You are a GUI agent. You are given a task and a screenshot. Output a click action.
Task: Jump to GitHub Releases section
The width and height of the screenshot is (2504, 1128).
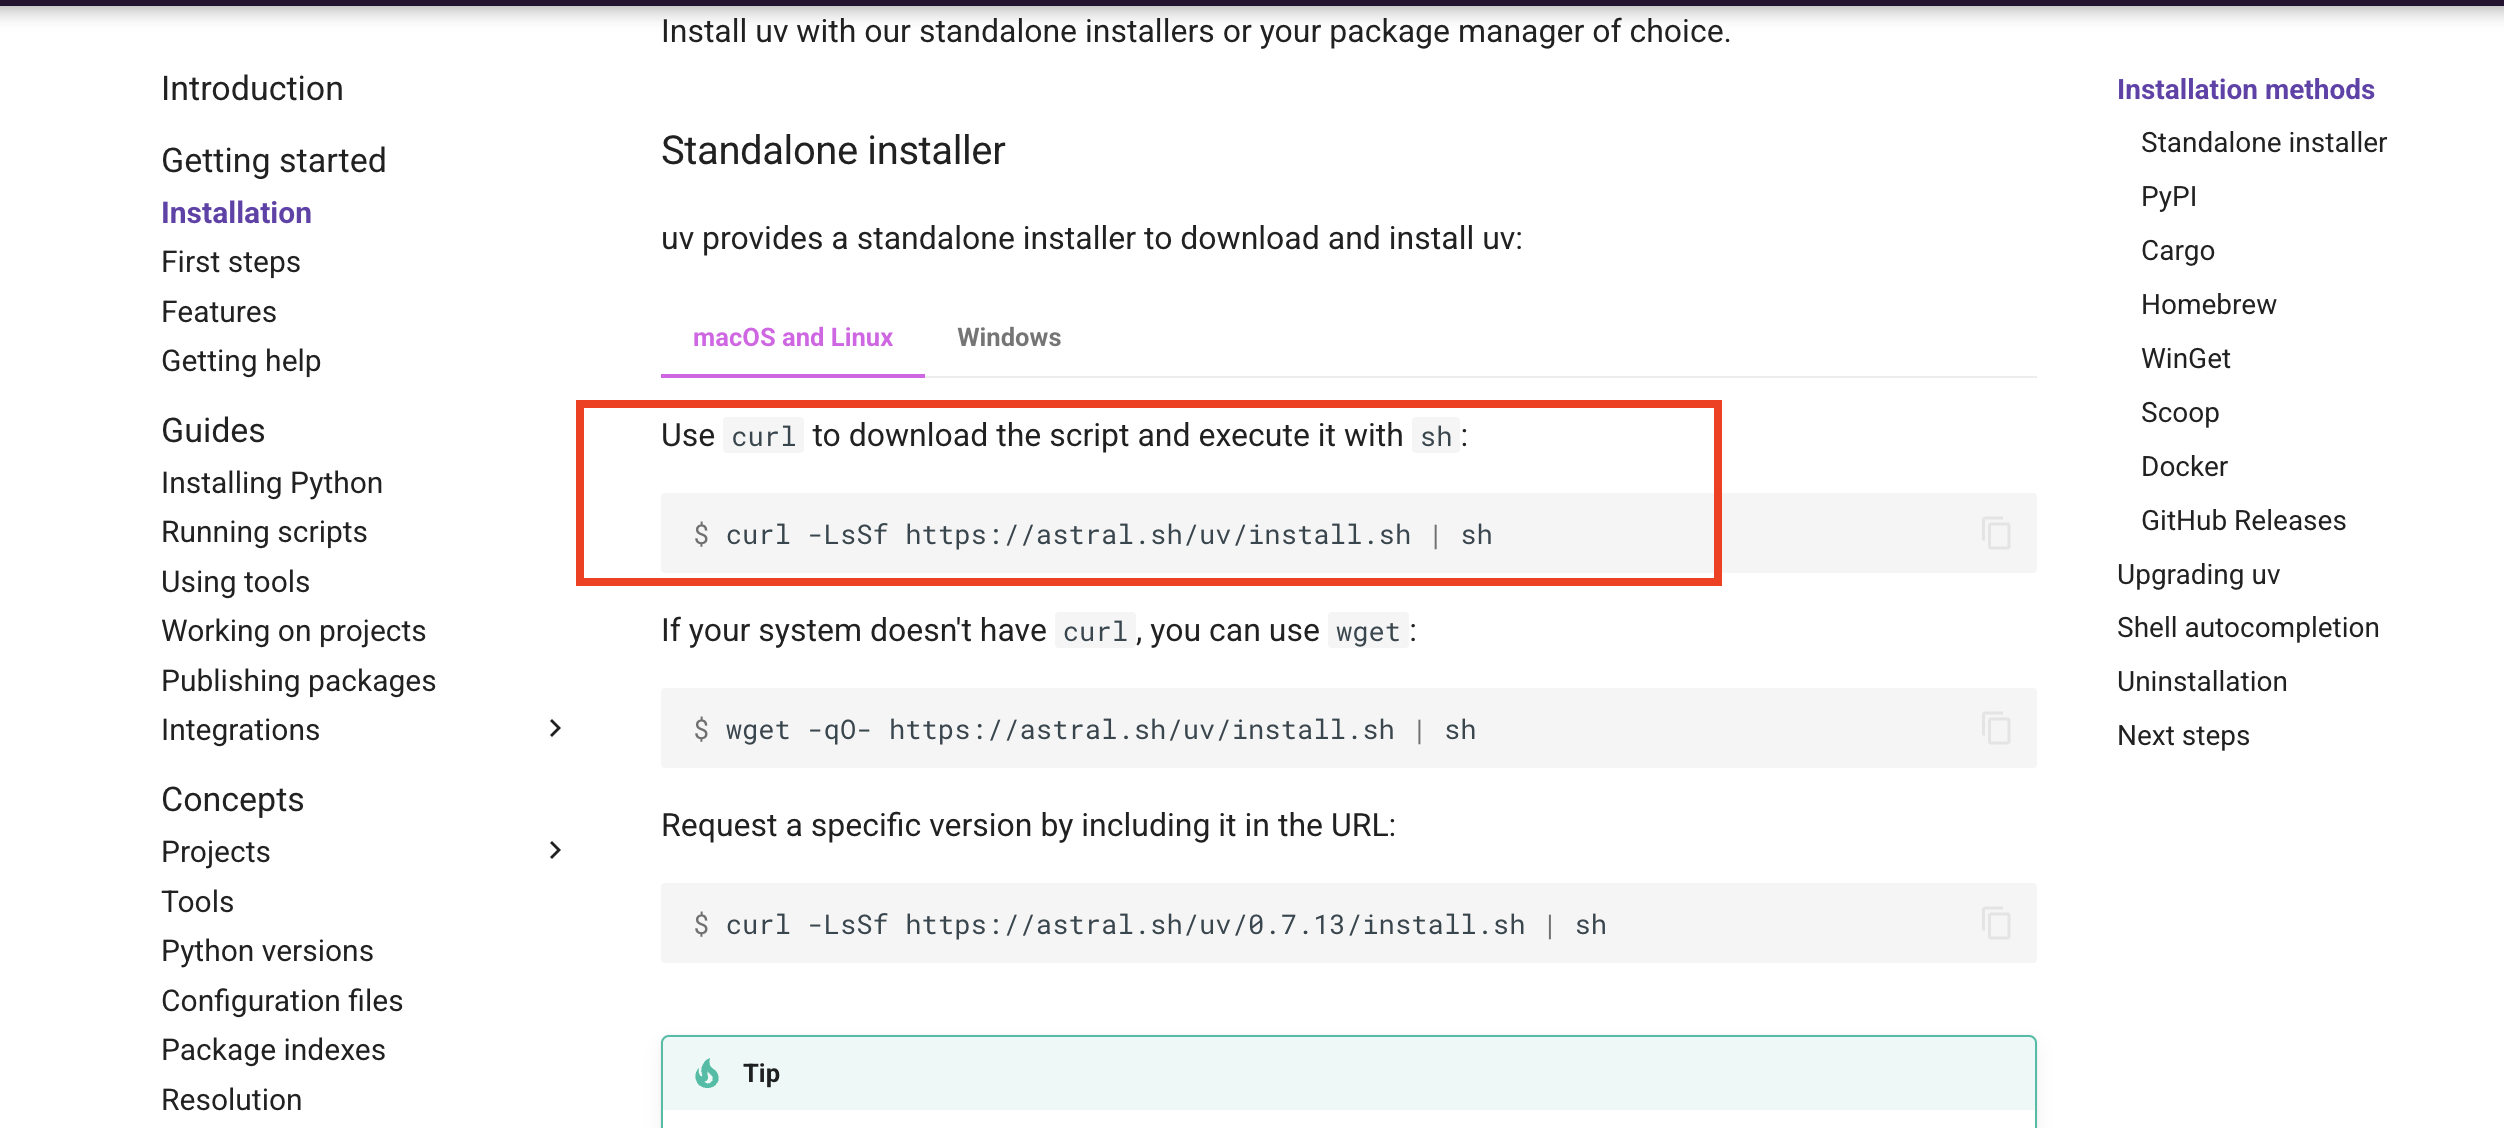(x=2242, y=520)
